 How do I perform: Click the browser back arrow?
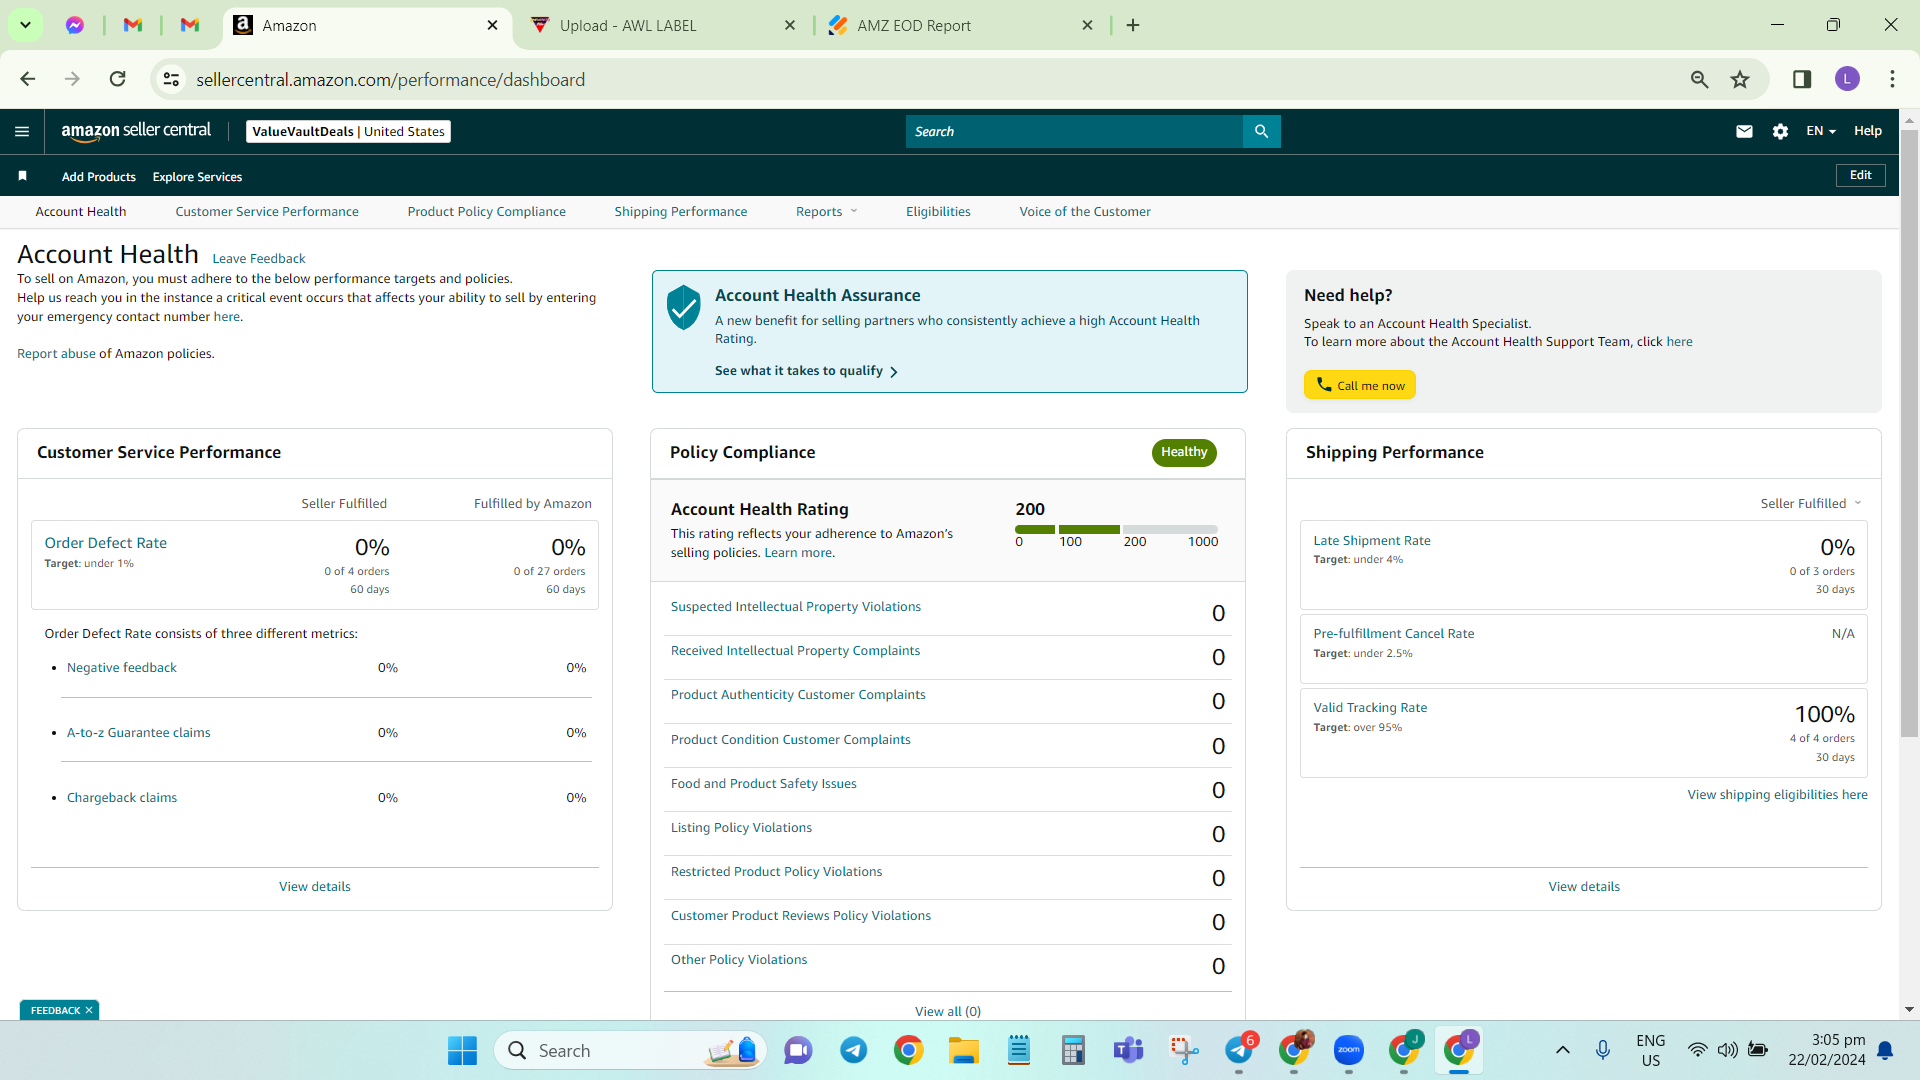click(x=28, y=79)
